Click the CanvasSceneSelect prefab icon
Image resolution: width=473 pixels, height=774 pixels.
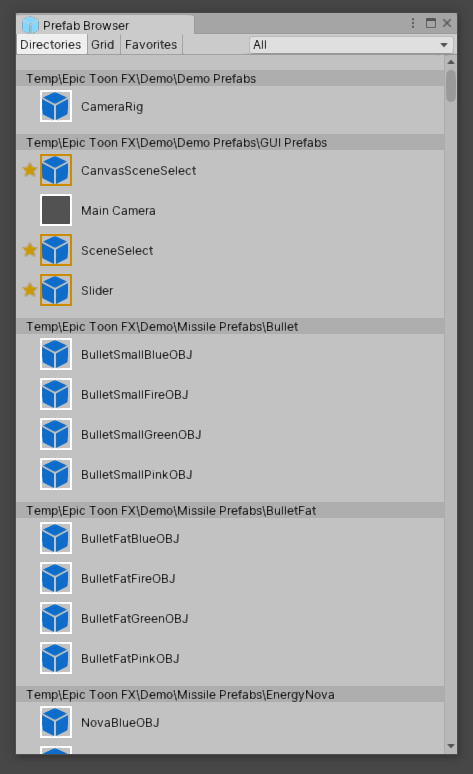pos(56,170)
